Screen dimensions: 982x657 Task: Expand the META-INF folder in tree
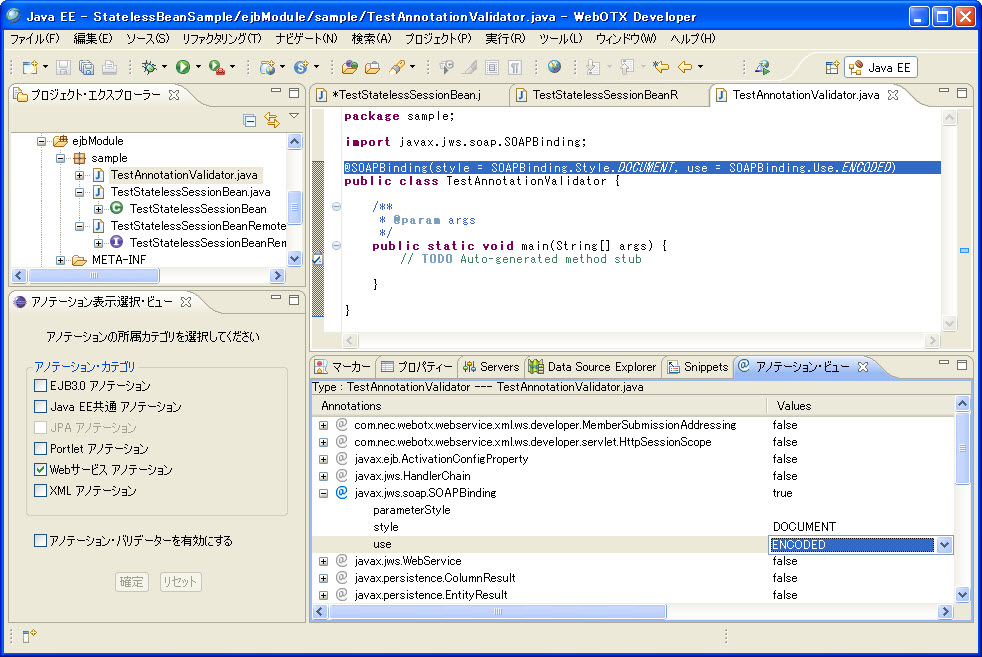(61, 261)
